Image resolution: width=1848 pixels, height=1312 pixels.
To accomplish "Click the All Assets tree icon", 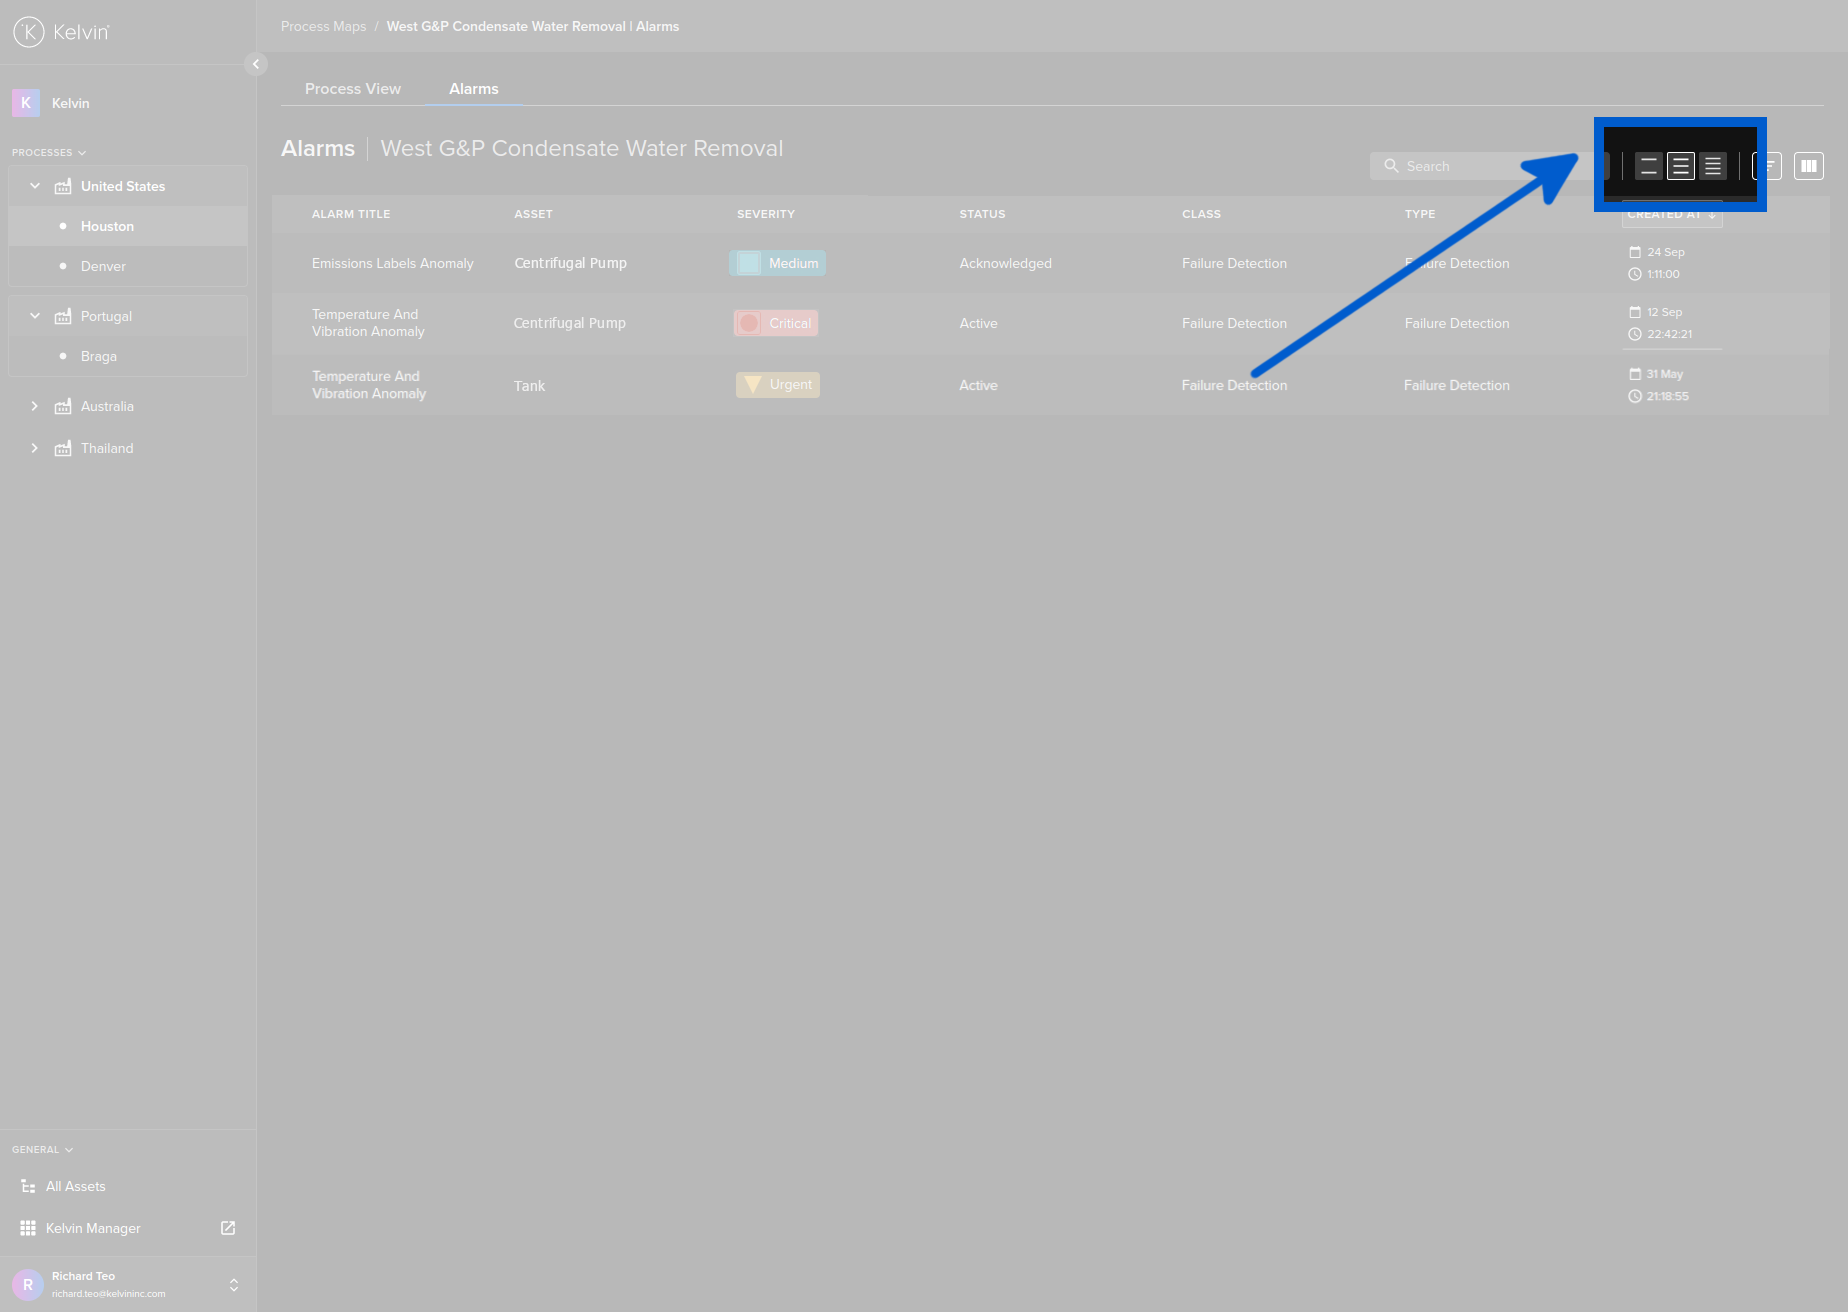I will (x=28, y=1186).
